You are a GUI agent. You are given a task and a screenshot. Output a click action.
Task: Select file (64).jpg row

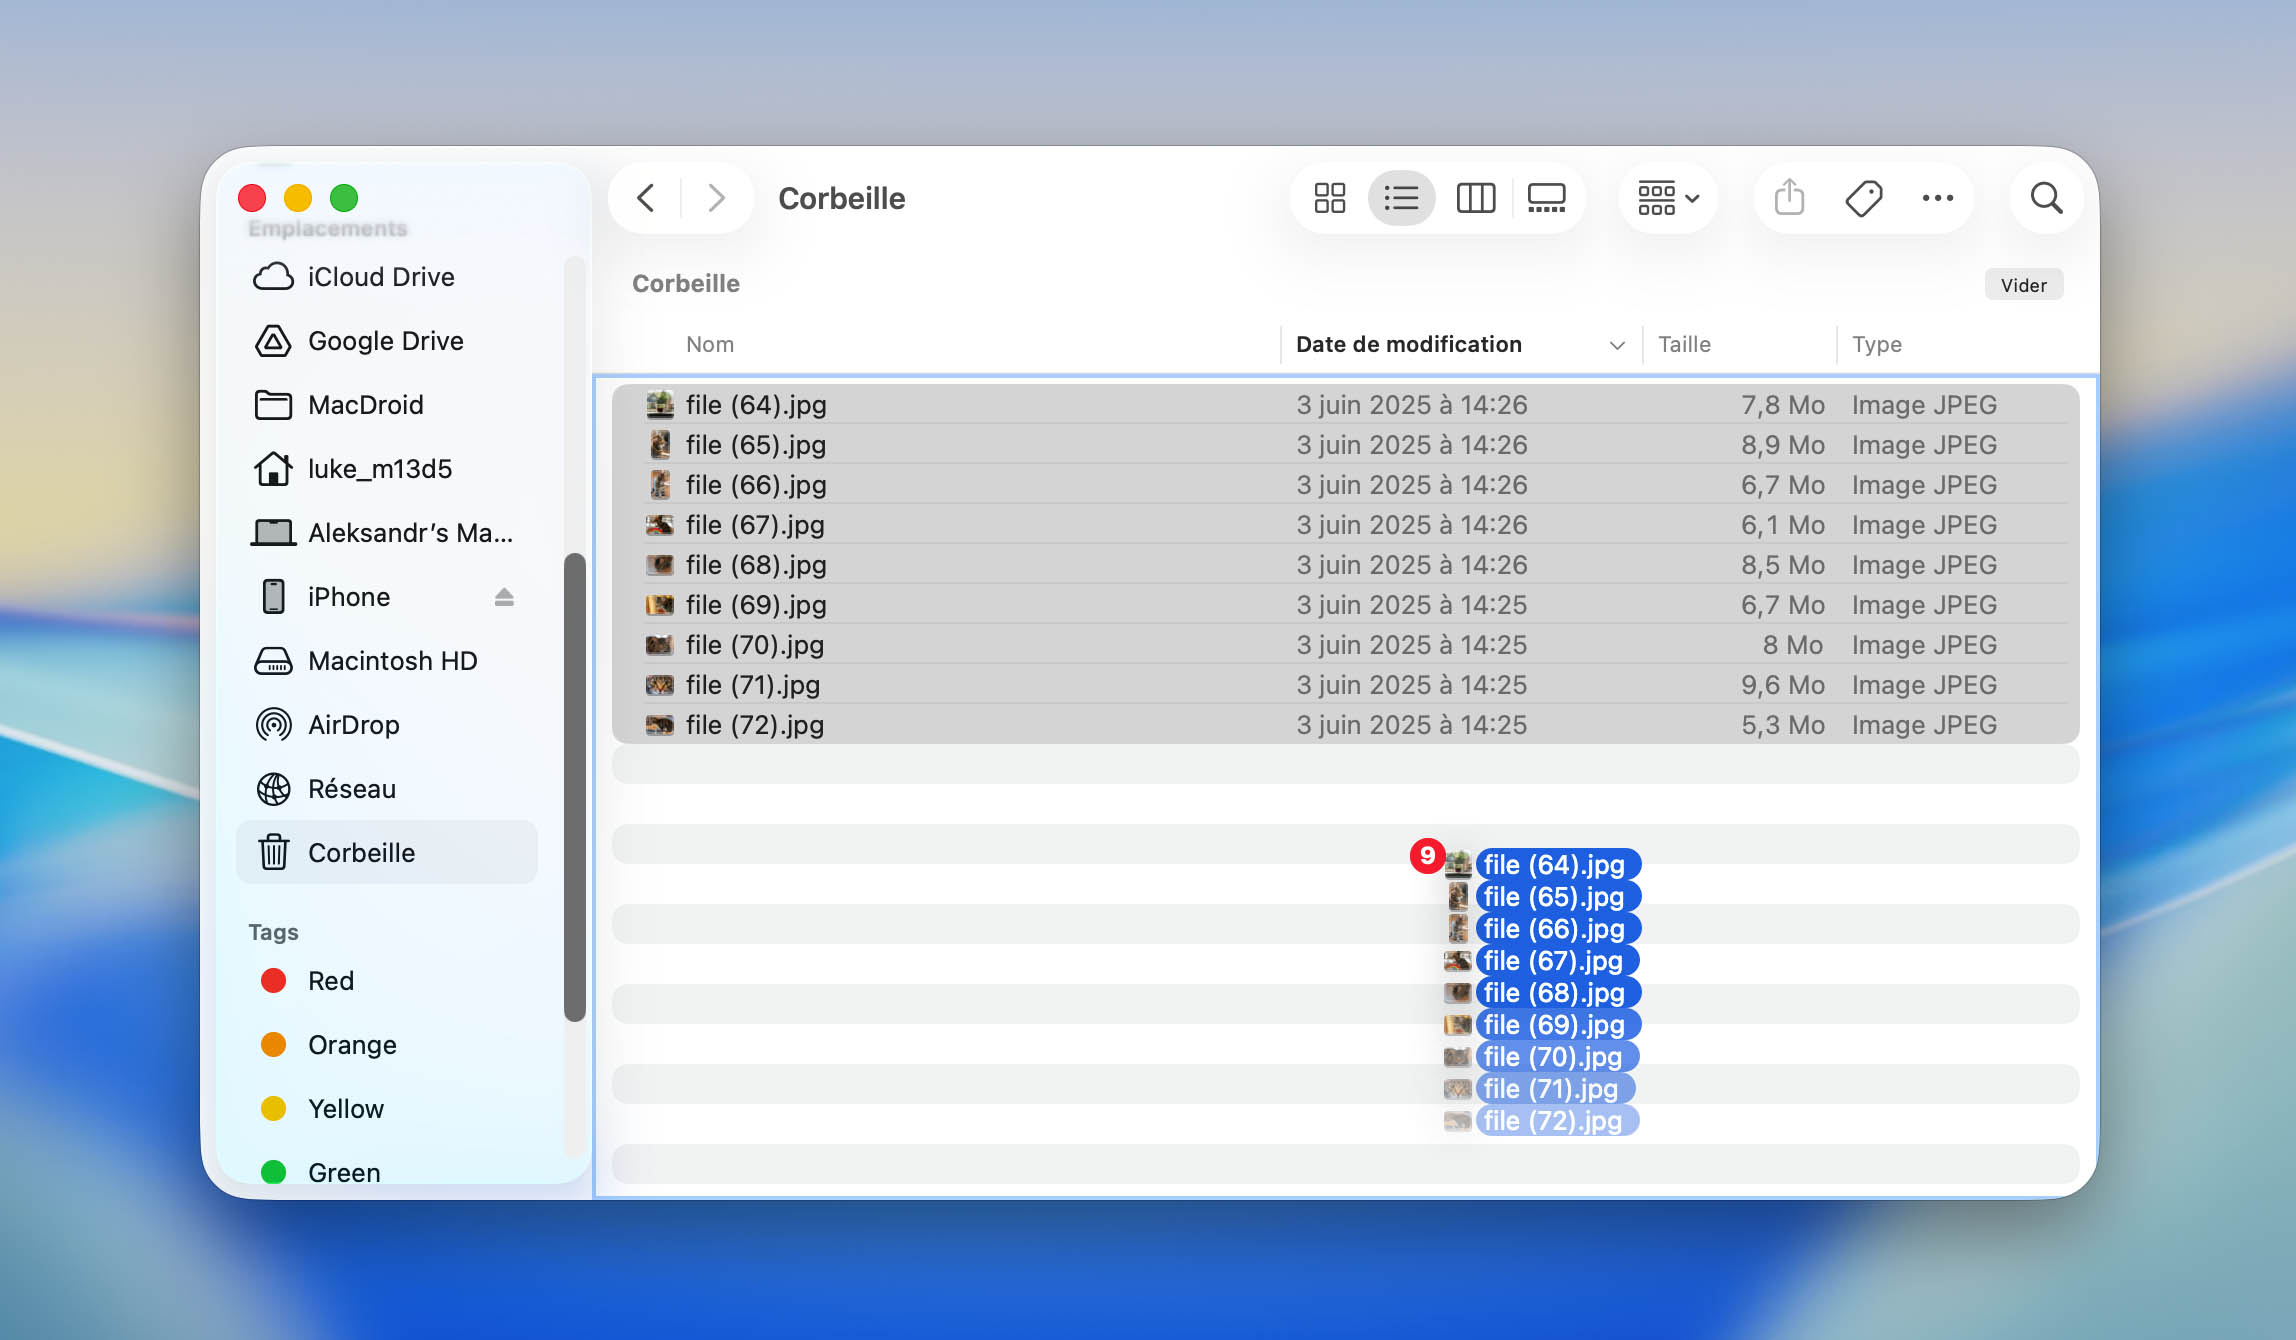(1345, 405)
